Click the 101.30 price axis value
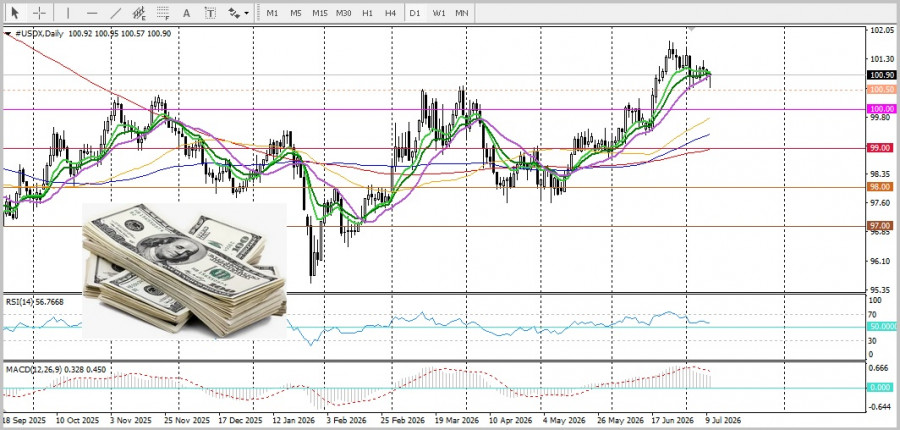Screen dimensions: 900x430 (880, 59)
